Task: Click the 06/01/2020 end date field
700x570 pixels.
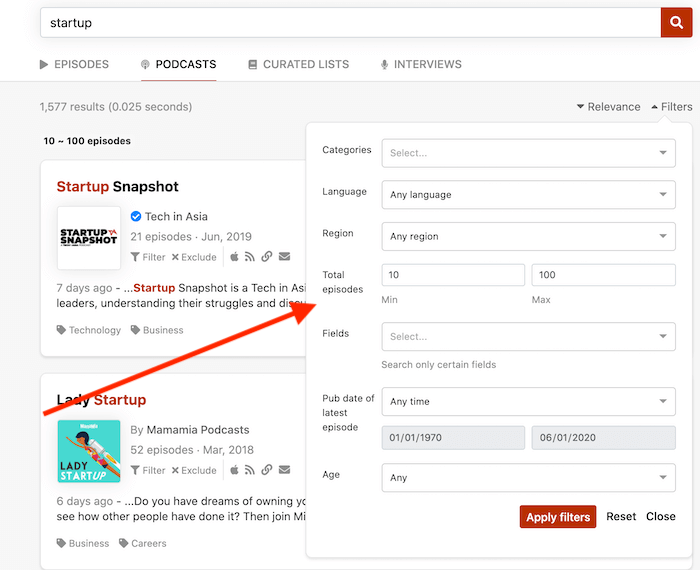Action: (x=603, y=437)
